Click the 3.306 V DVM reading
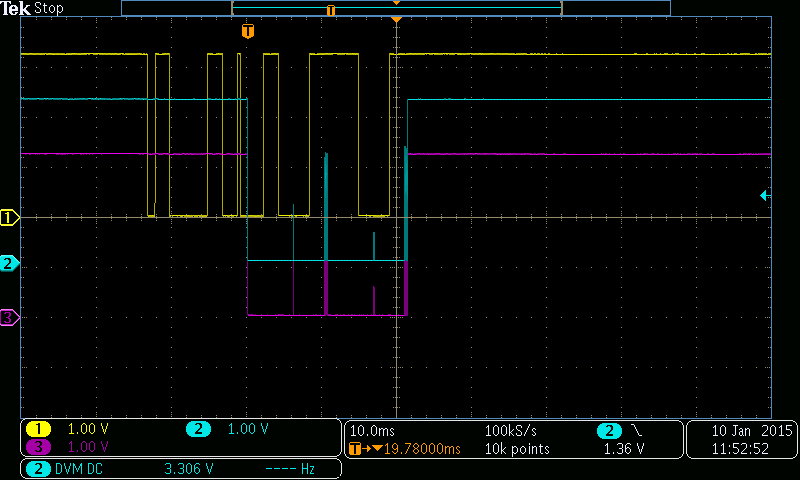 (x=189, y=469)
